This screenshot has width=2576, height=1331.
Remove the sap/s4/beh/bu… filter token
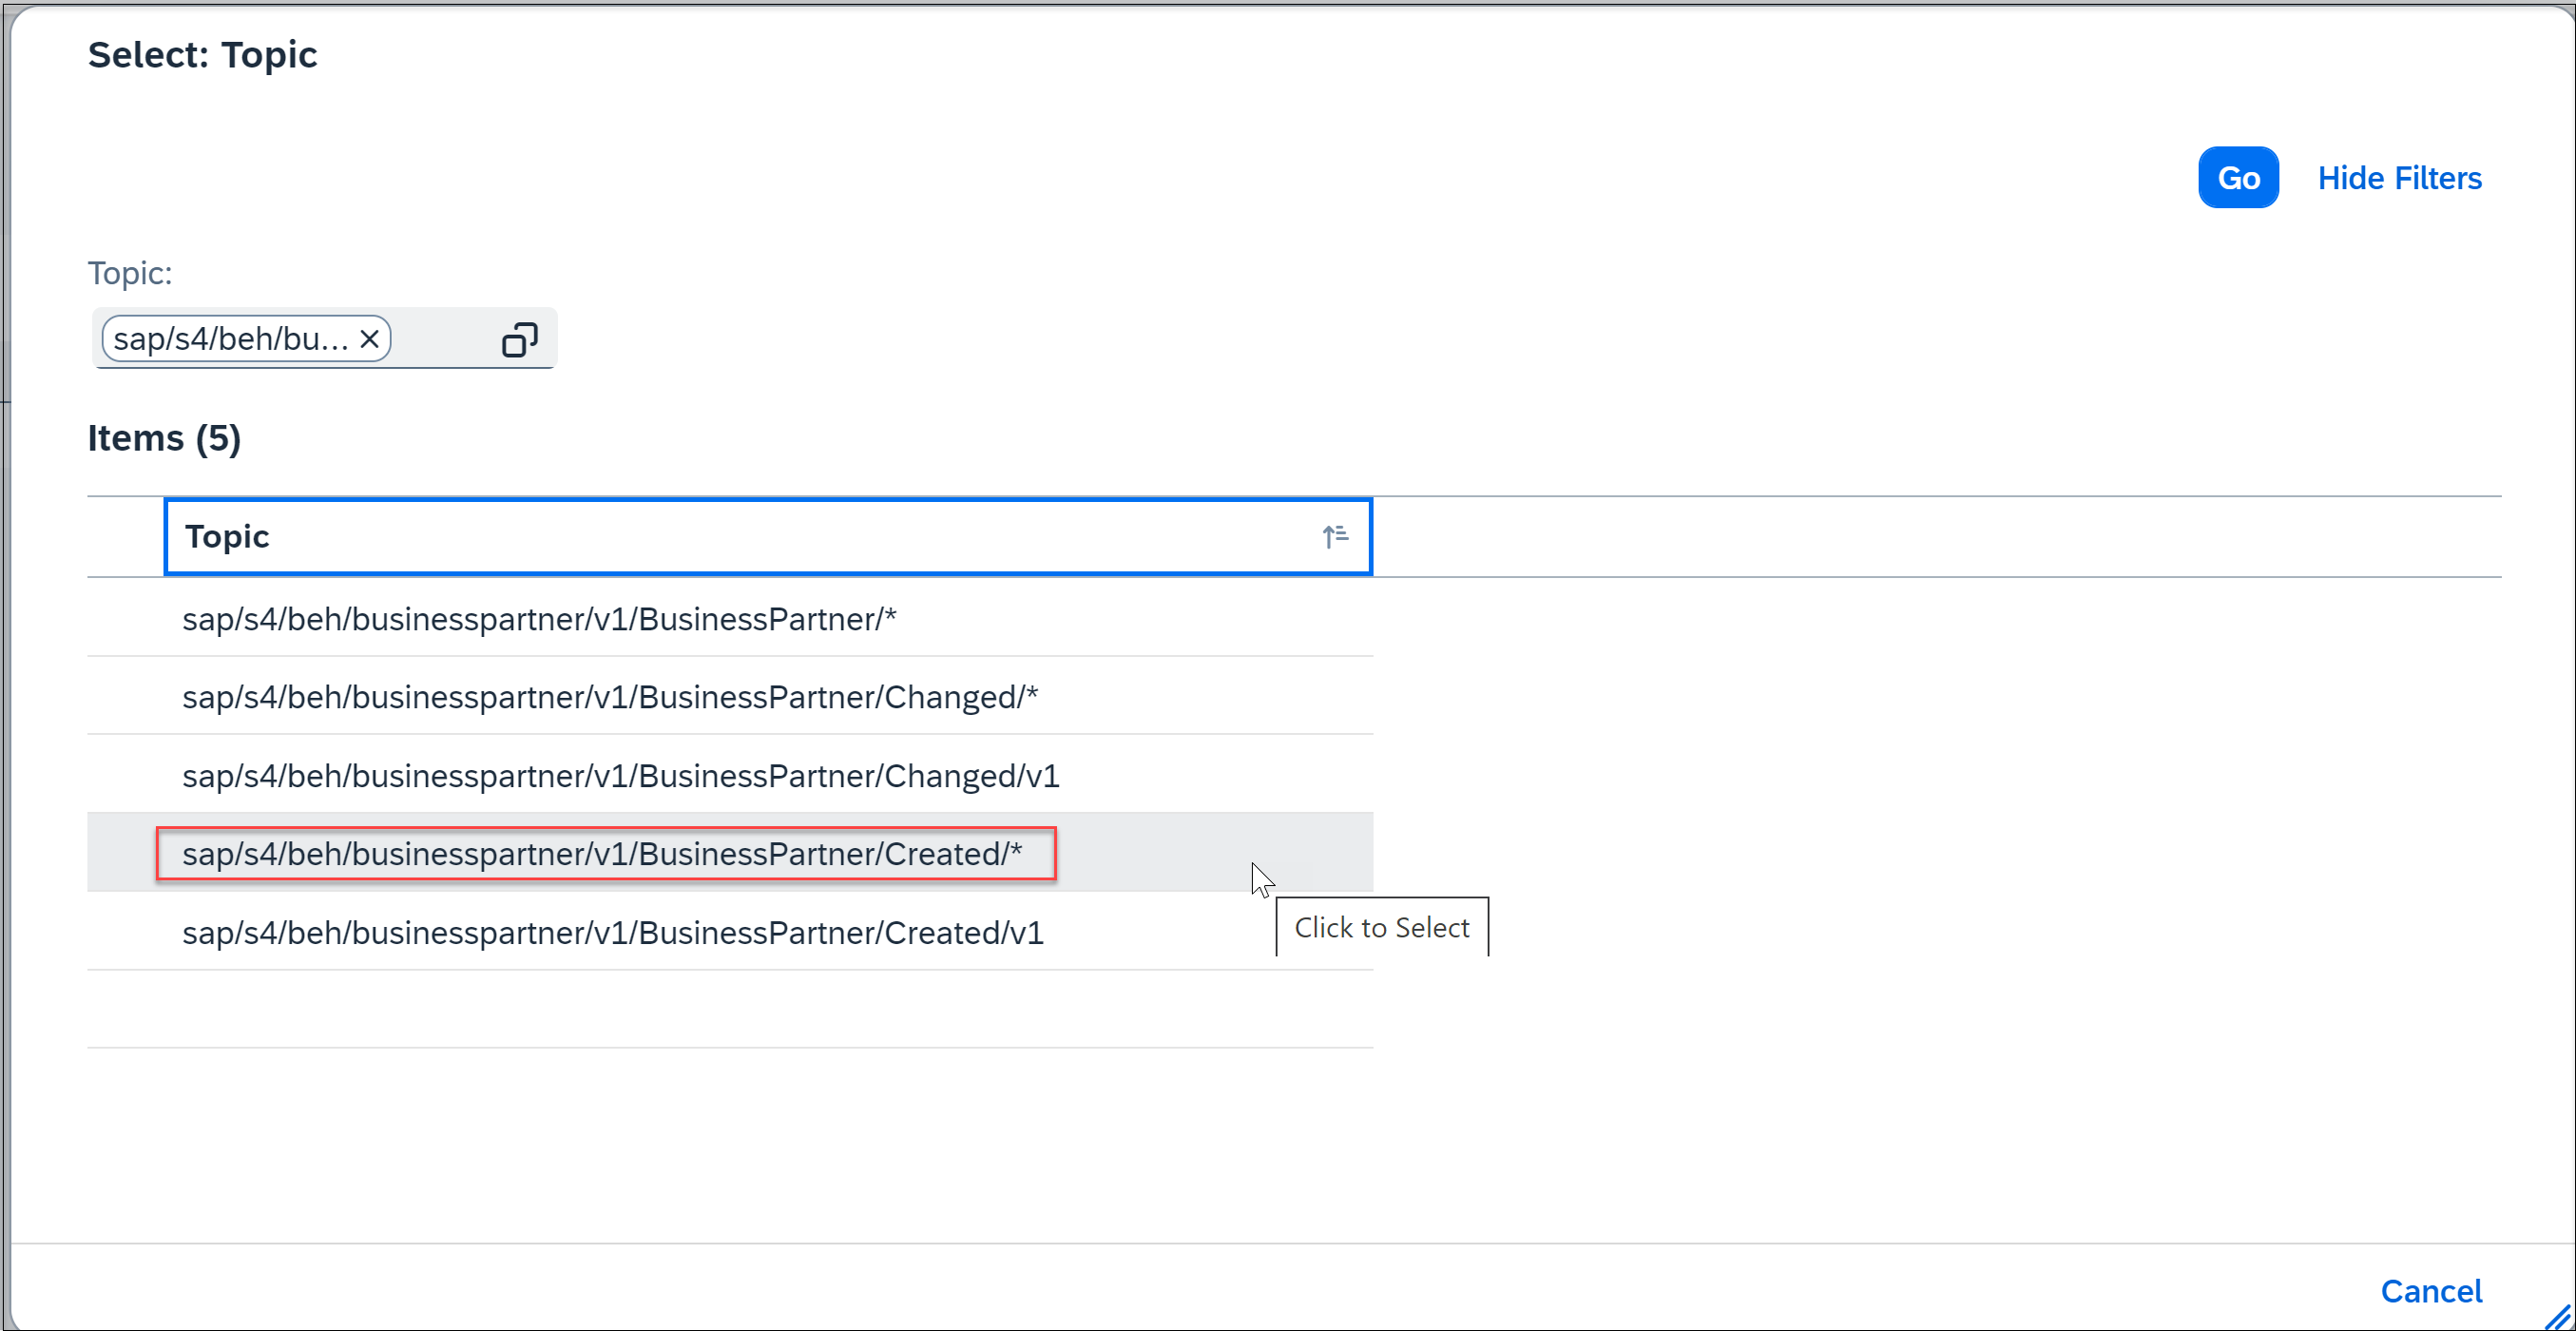(x=369, y=339)
